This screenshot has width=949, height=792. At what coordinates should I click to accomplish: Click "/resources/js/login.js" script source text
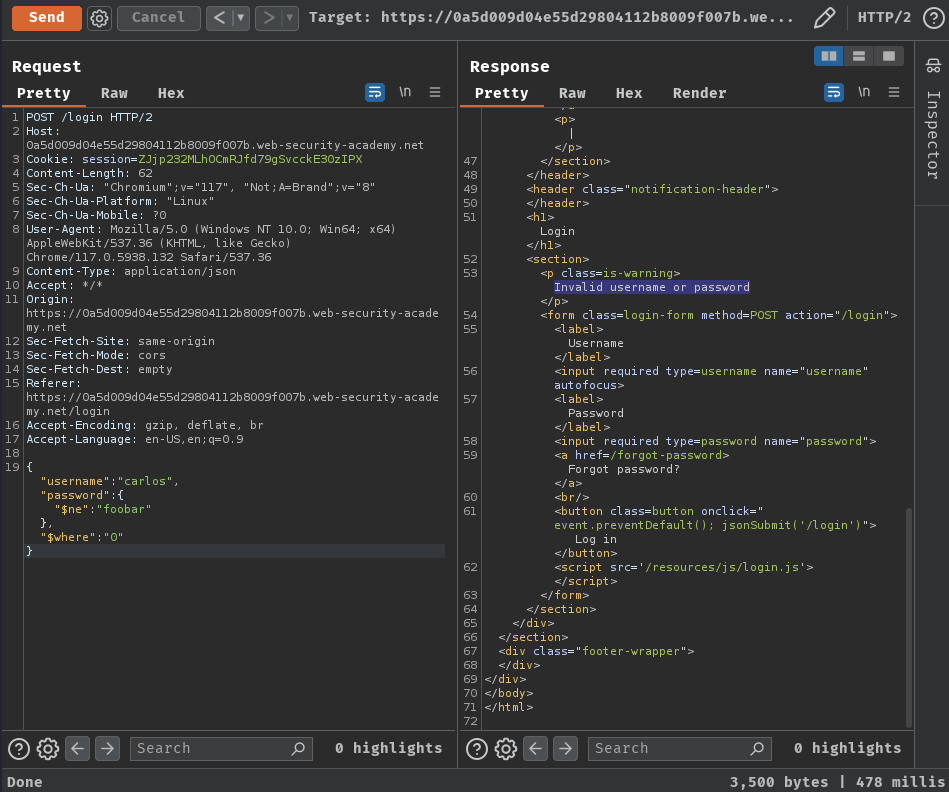coord(725,567)
